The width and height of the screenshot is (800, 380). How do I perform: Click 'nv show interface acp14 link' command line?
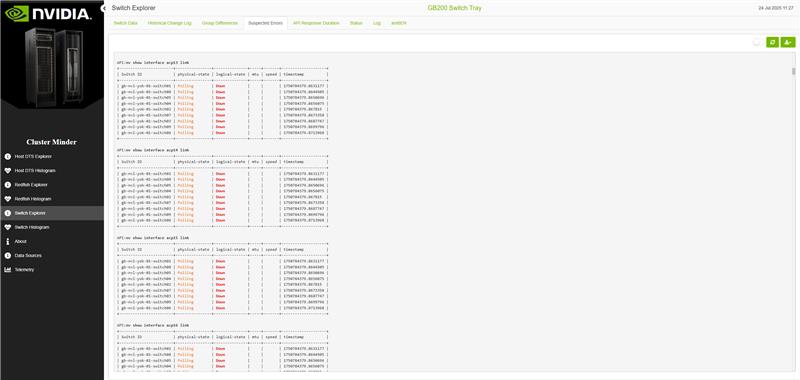(153, 150)
